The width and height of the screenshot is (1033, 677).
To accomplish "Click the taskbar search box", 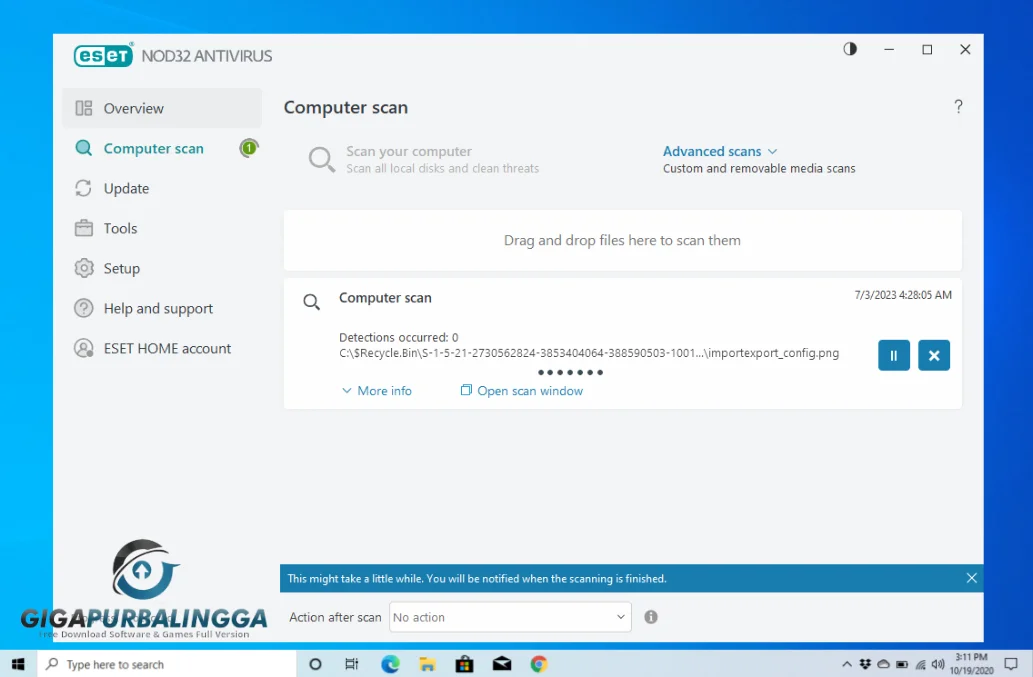I will pyautogui.click(x=167, y=664).
